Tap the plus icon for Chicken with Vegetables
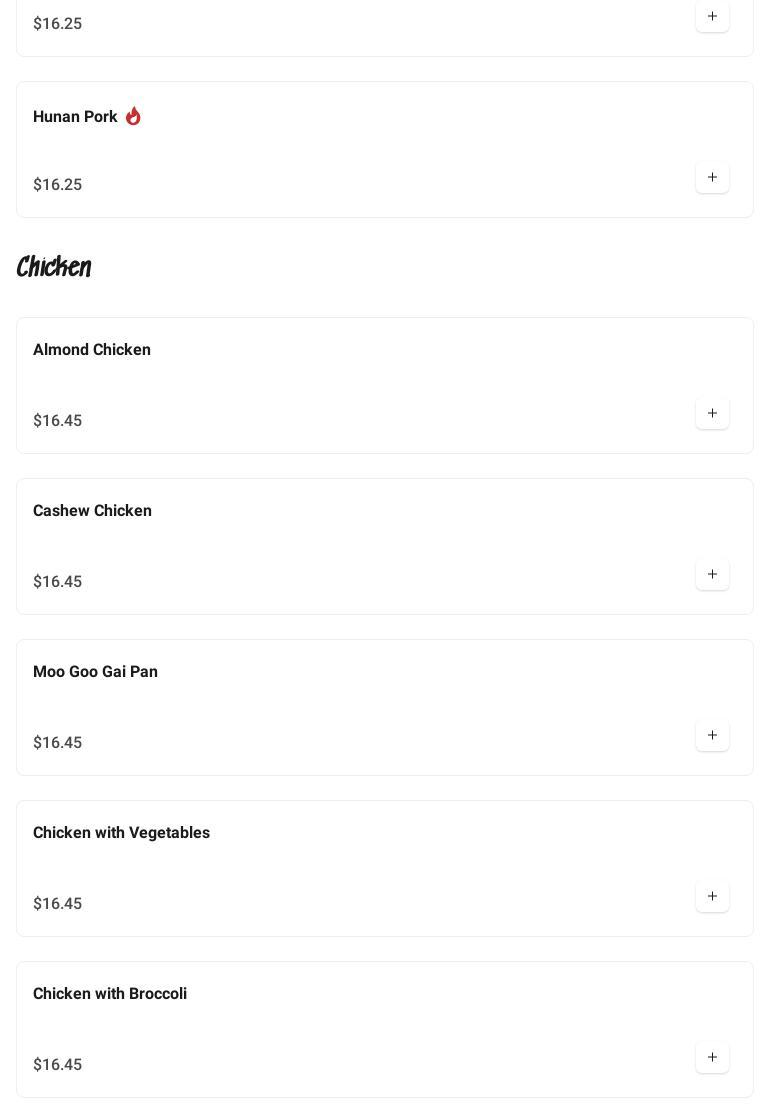 tap(712, 897)
